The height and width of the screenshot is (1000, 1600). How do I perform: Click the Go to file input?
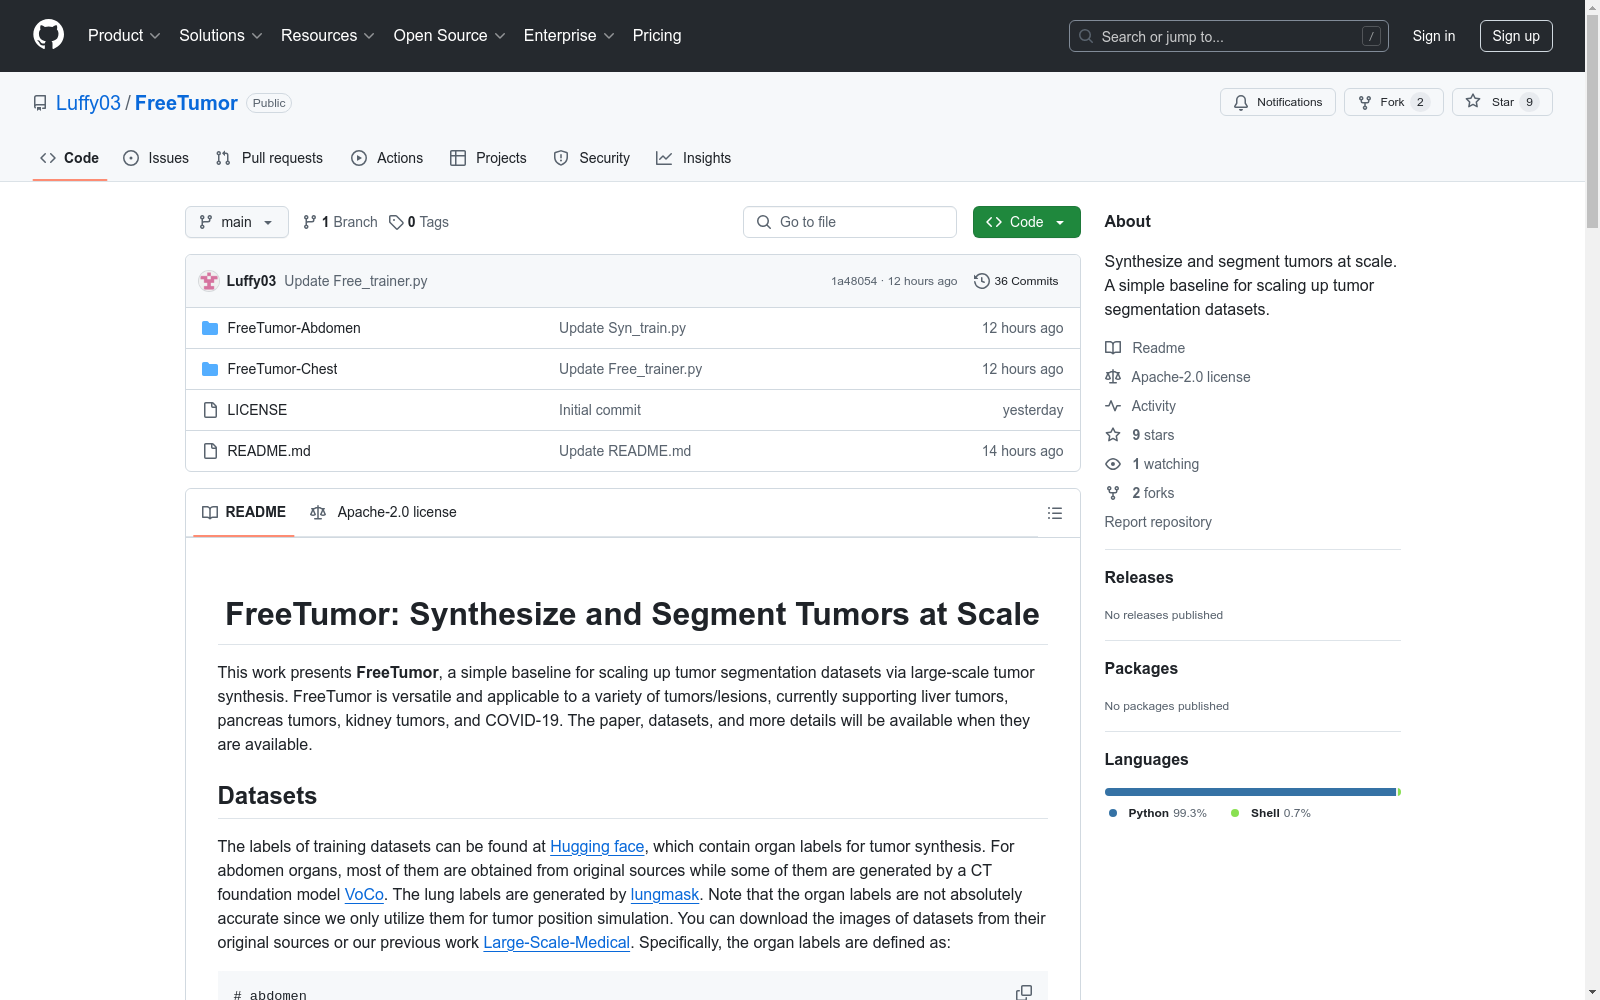[x=850, y=222]
